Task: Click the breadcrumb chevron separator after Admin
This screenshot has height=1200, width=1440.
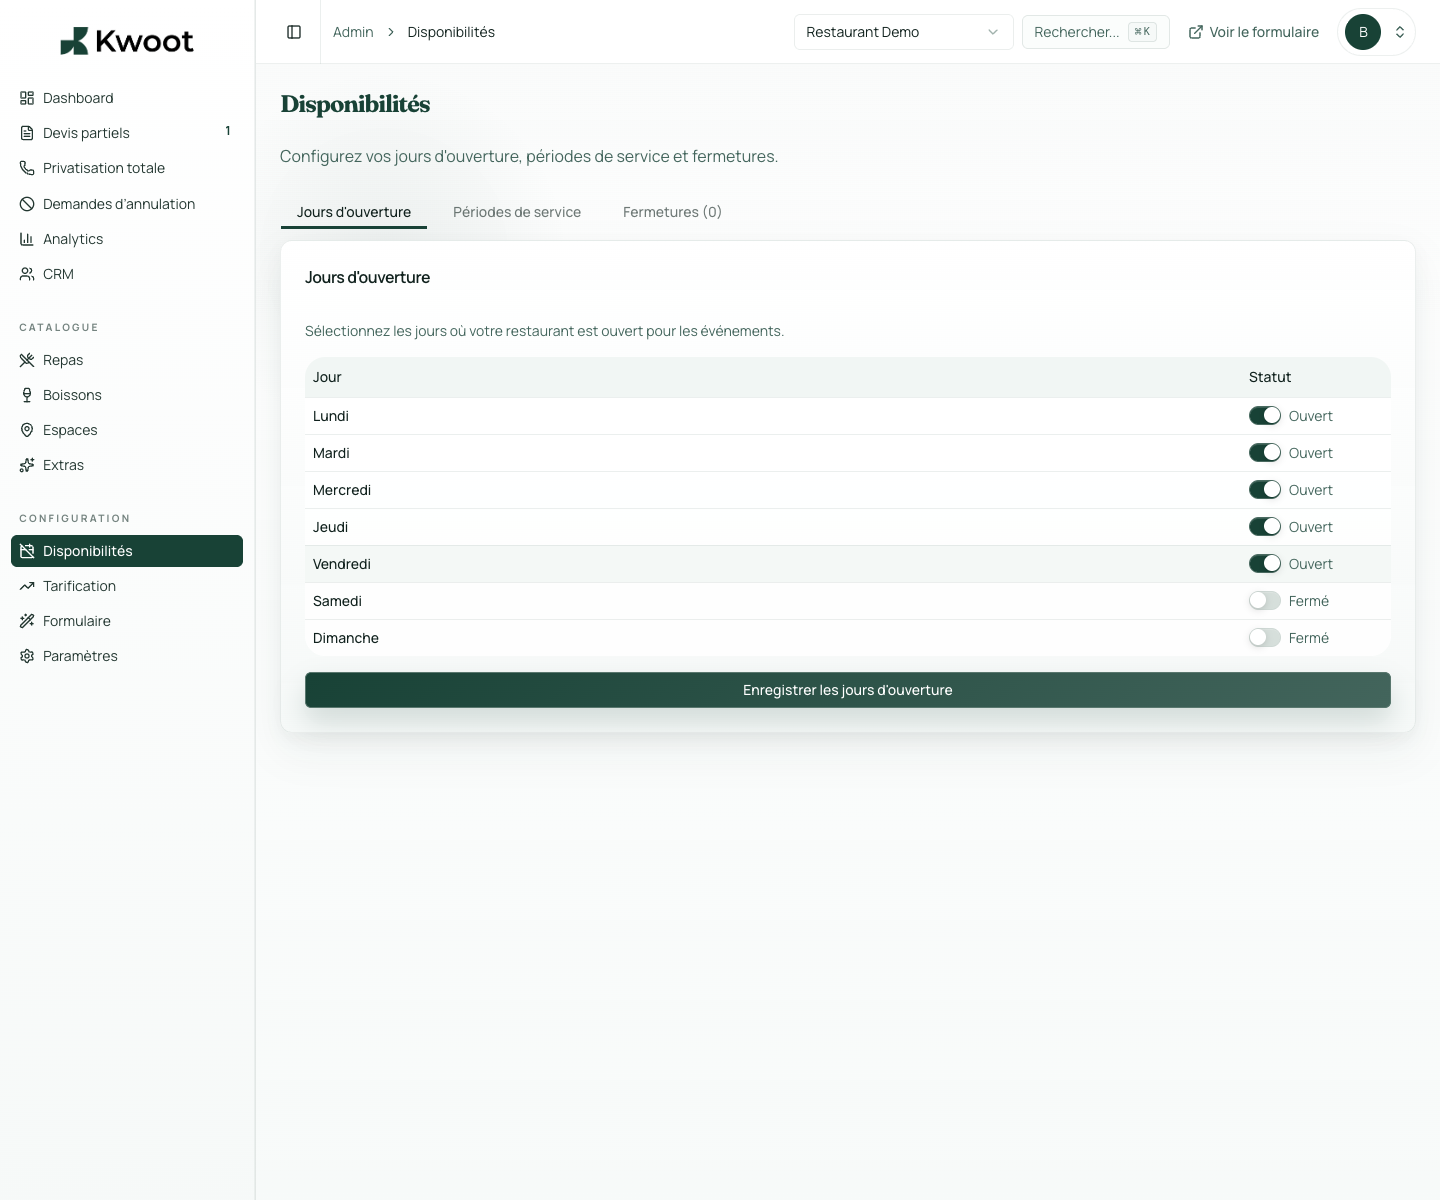Action: click(x=391, y=32)
